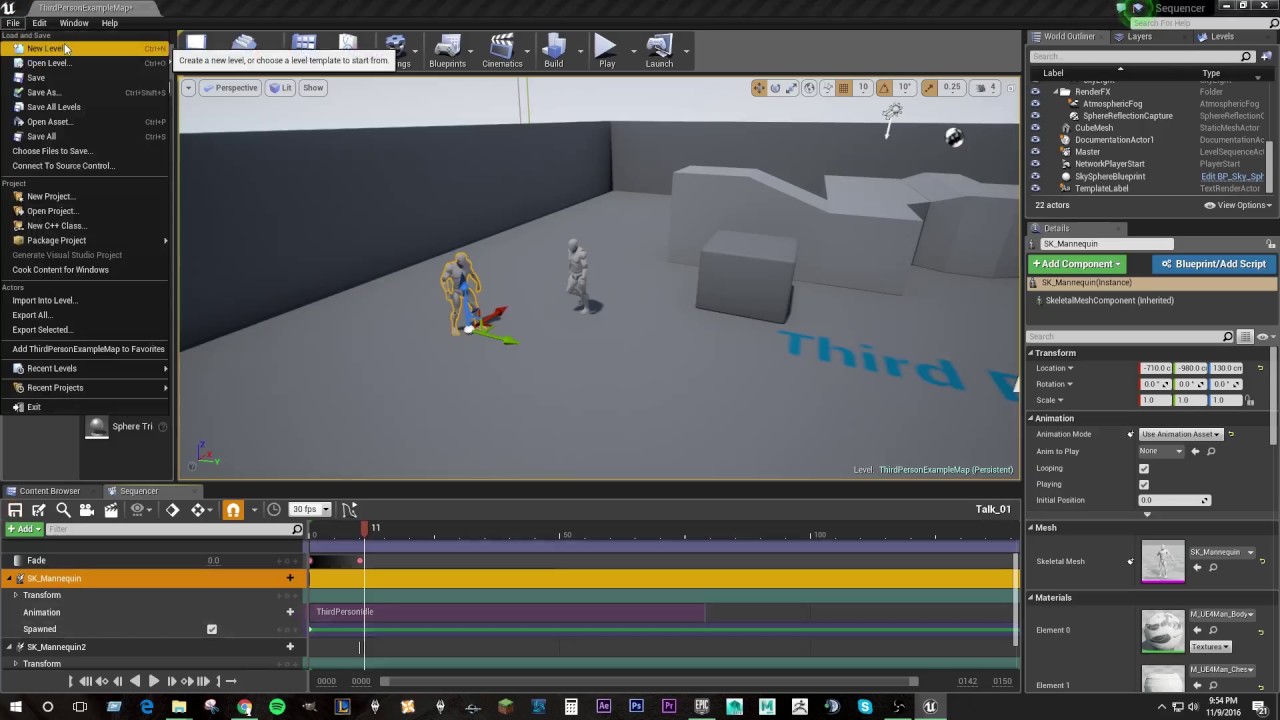The image size is (1280, 720).
Task: Select the rotate gizmo tool in viewport
Action: click(x=775, y=88)
